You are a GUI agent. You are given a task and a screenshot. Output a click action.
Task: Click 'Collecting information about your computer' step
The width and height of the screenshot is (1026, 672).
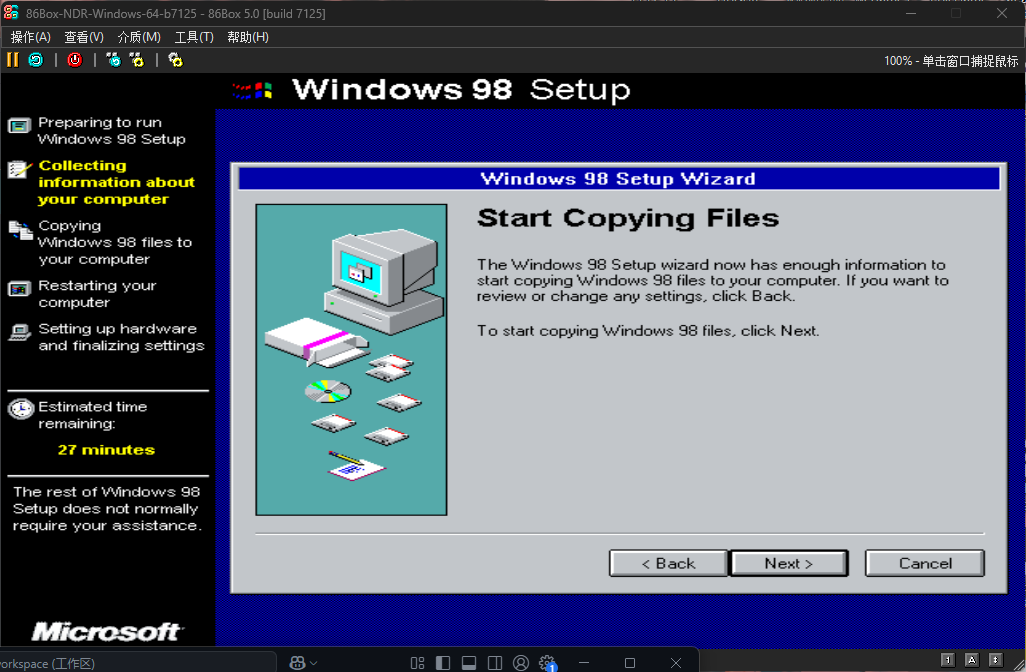[116, 182]
